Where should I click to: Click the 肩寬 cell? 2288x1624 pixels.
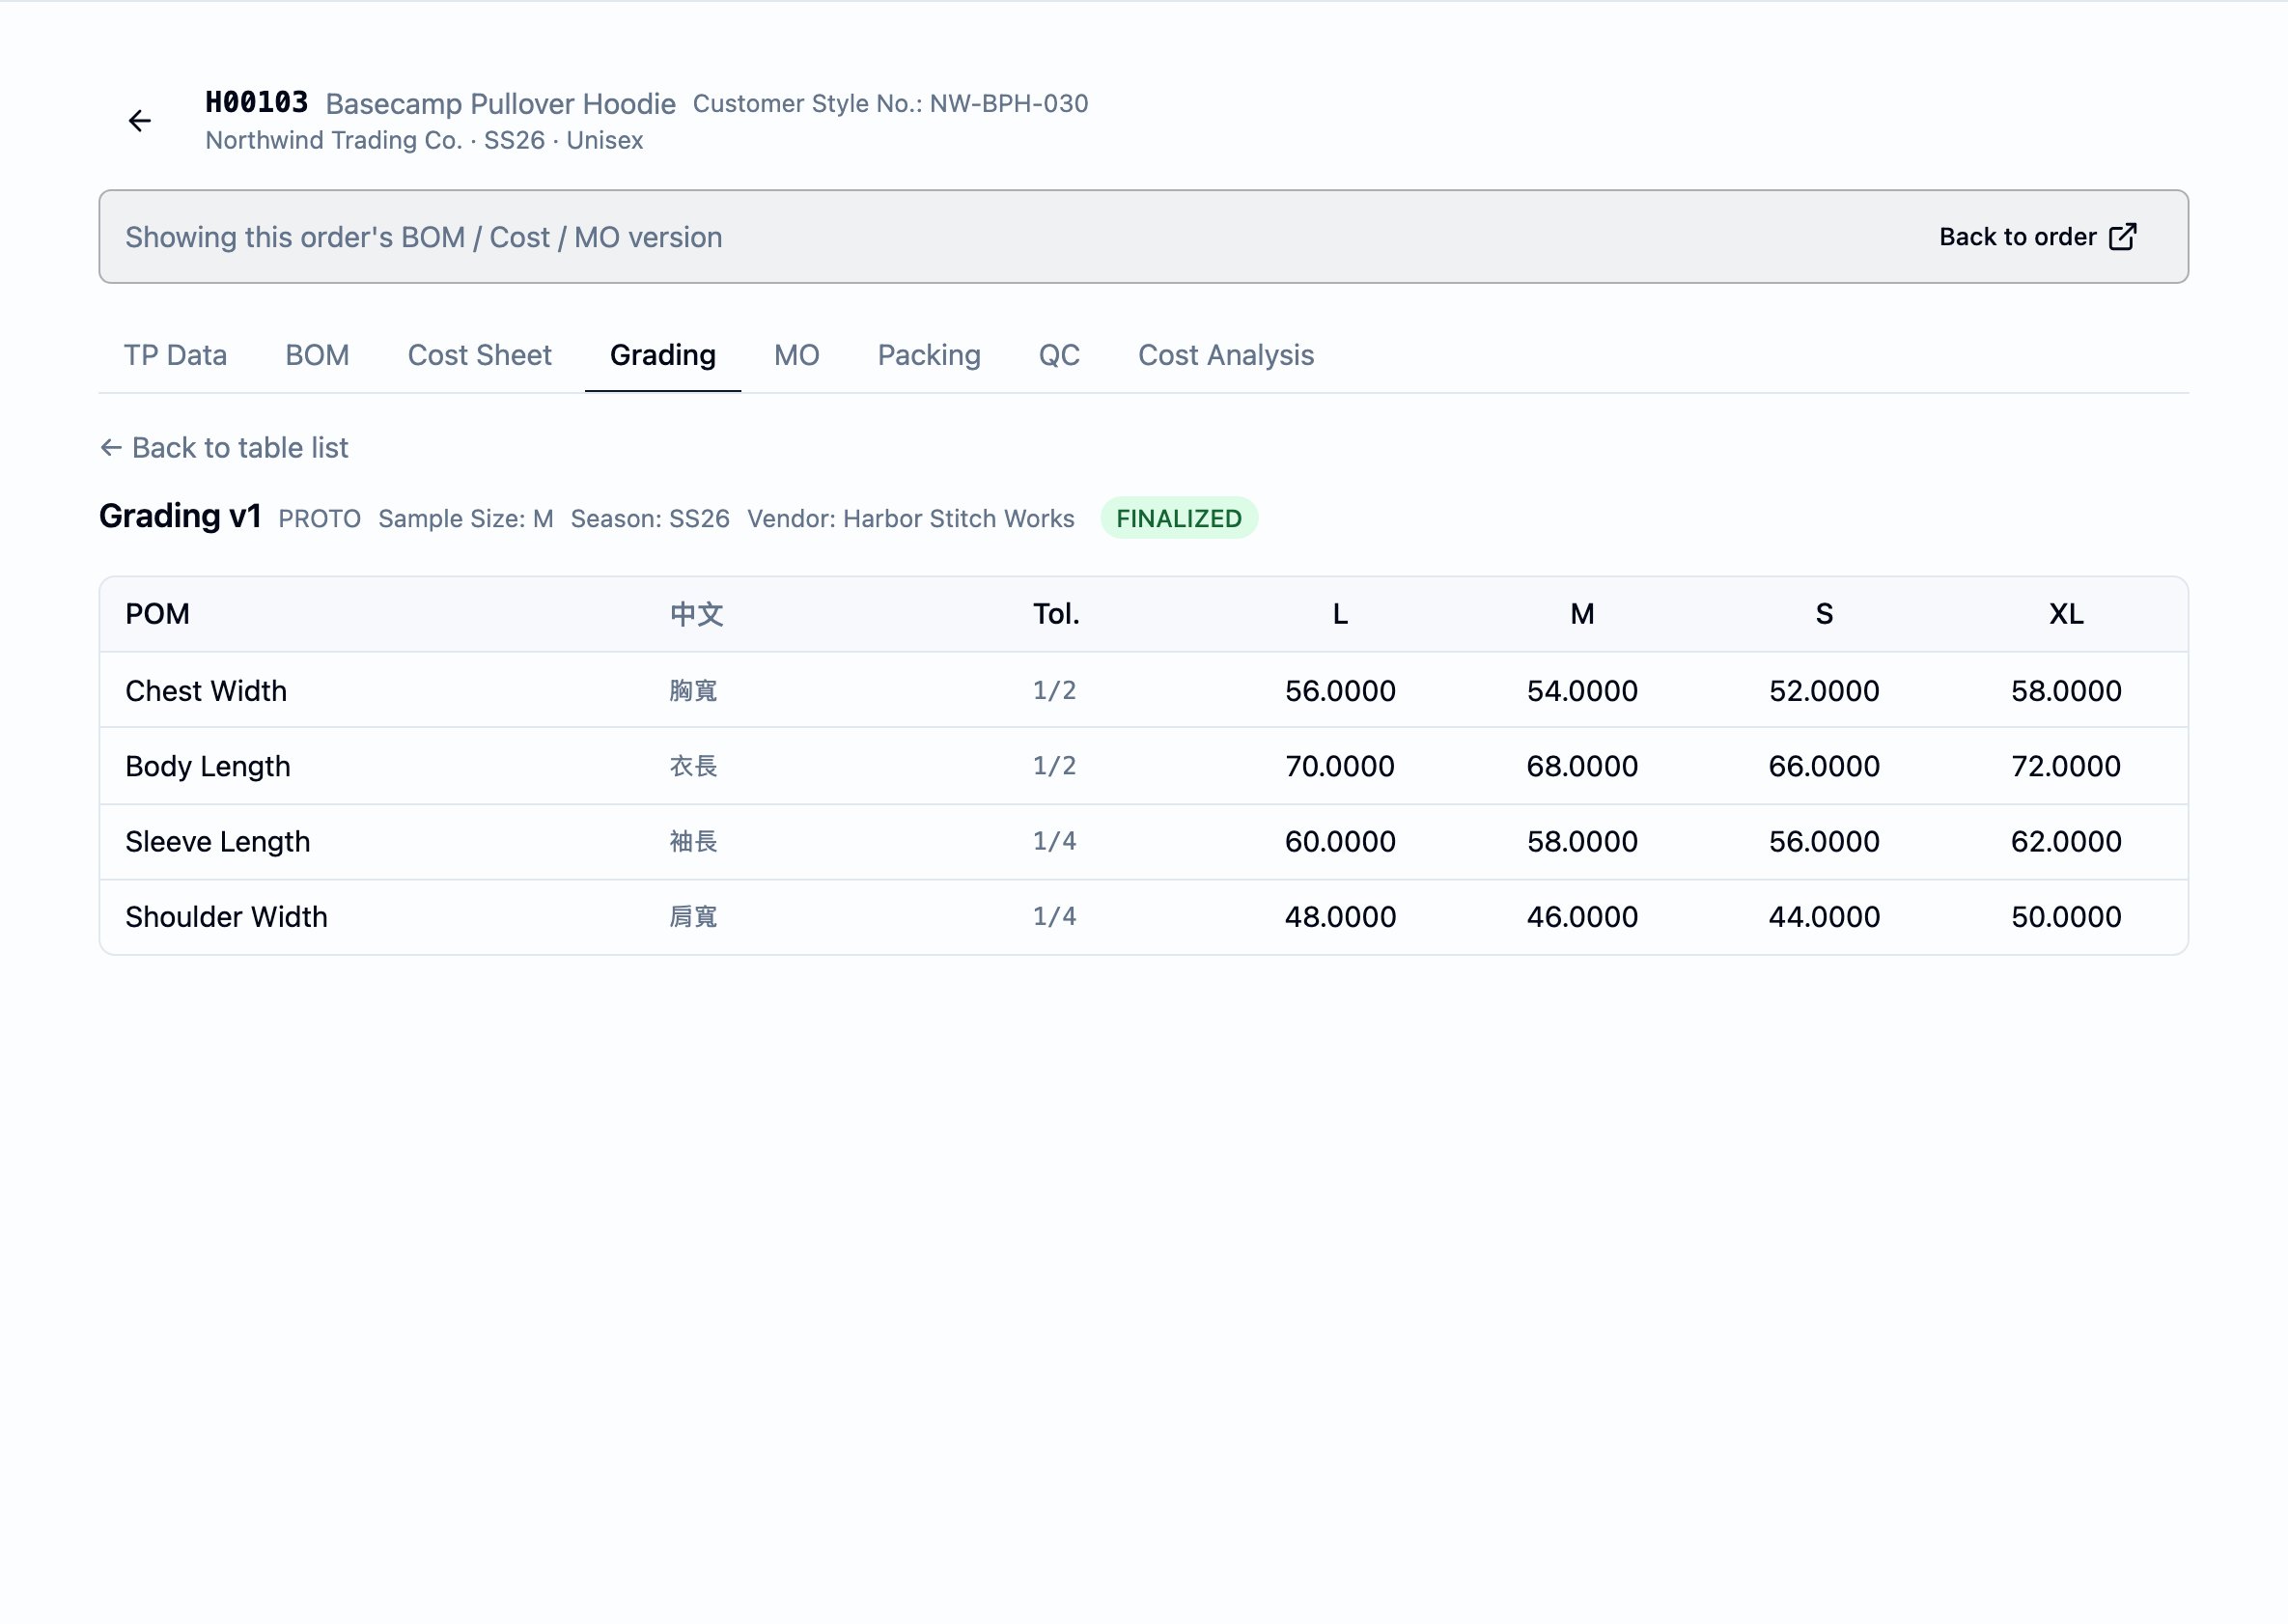click(693, 916)
